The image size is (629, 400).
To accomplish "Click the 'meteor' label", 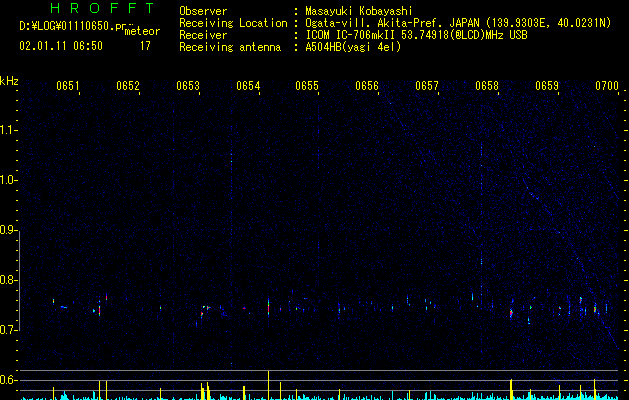I will point(142,31).
